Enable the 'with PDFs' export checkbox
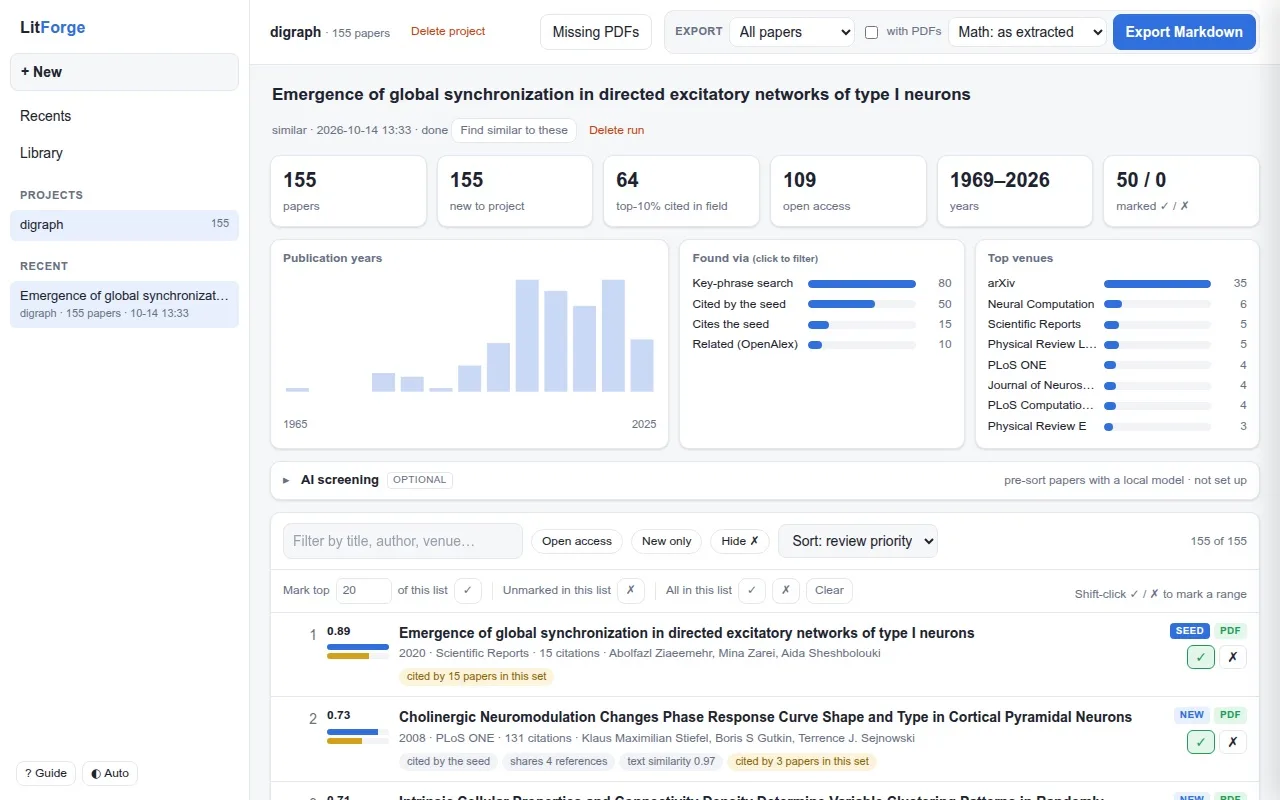1280x800 pixels. pyautogui.click(x=871, y=32)
